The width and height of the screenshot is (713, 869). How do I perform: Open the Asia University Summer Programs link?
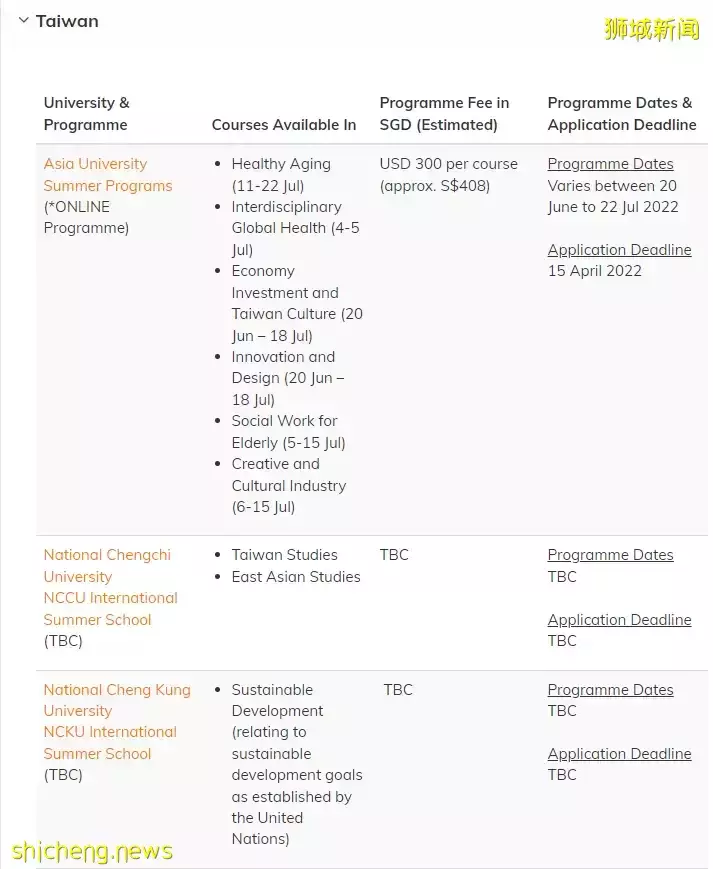[107, 175]
